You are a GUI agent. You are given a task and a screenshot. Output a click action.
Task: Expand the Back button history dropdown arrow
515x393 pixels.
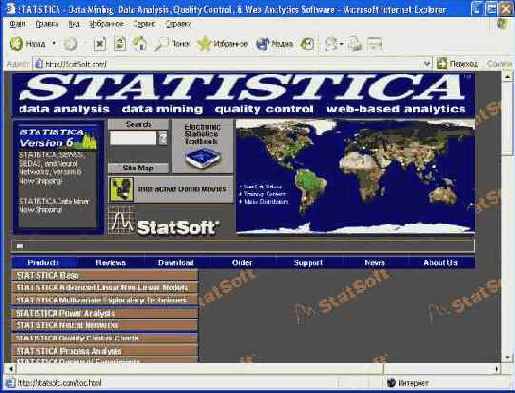(54, 44)
